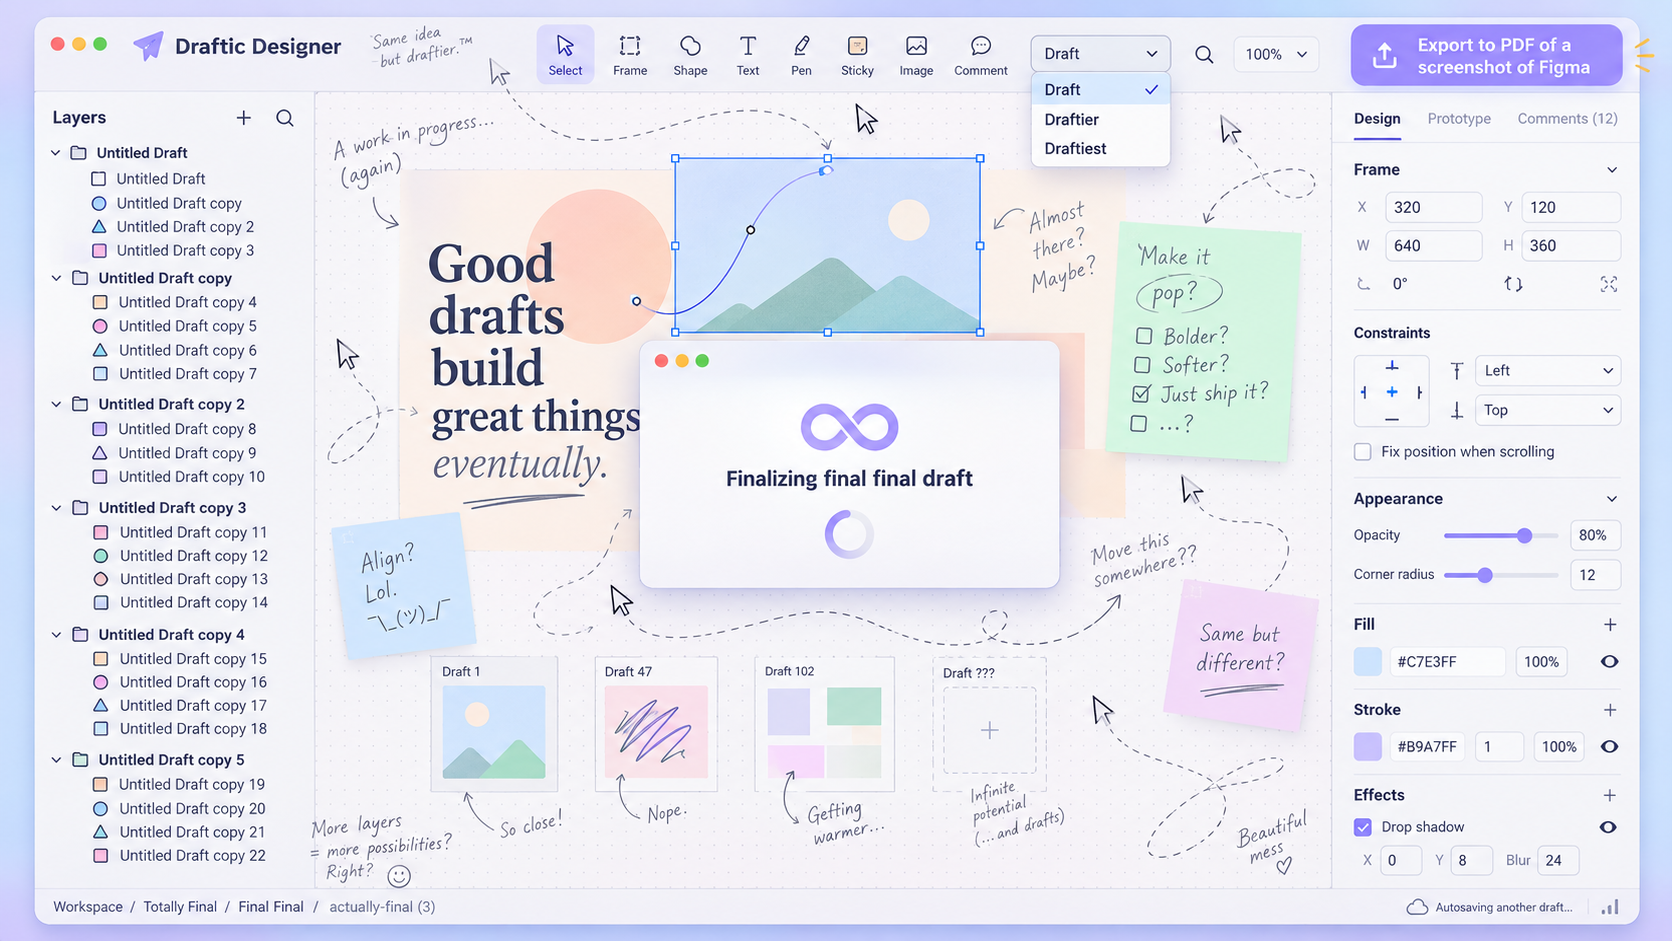Click the Image tool
Viewport: 1672px width, 941px height.
(916, 55)
